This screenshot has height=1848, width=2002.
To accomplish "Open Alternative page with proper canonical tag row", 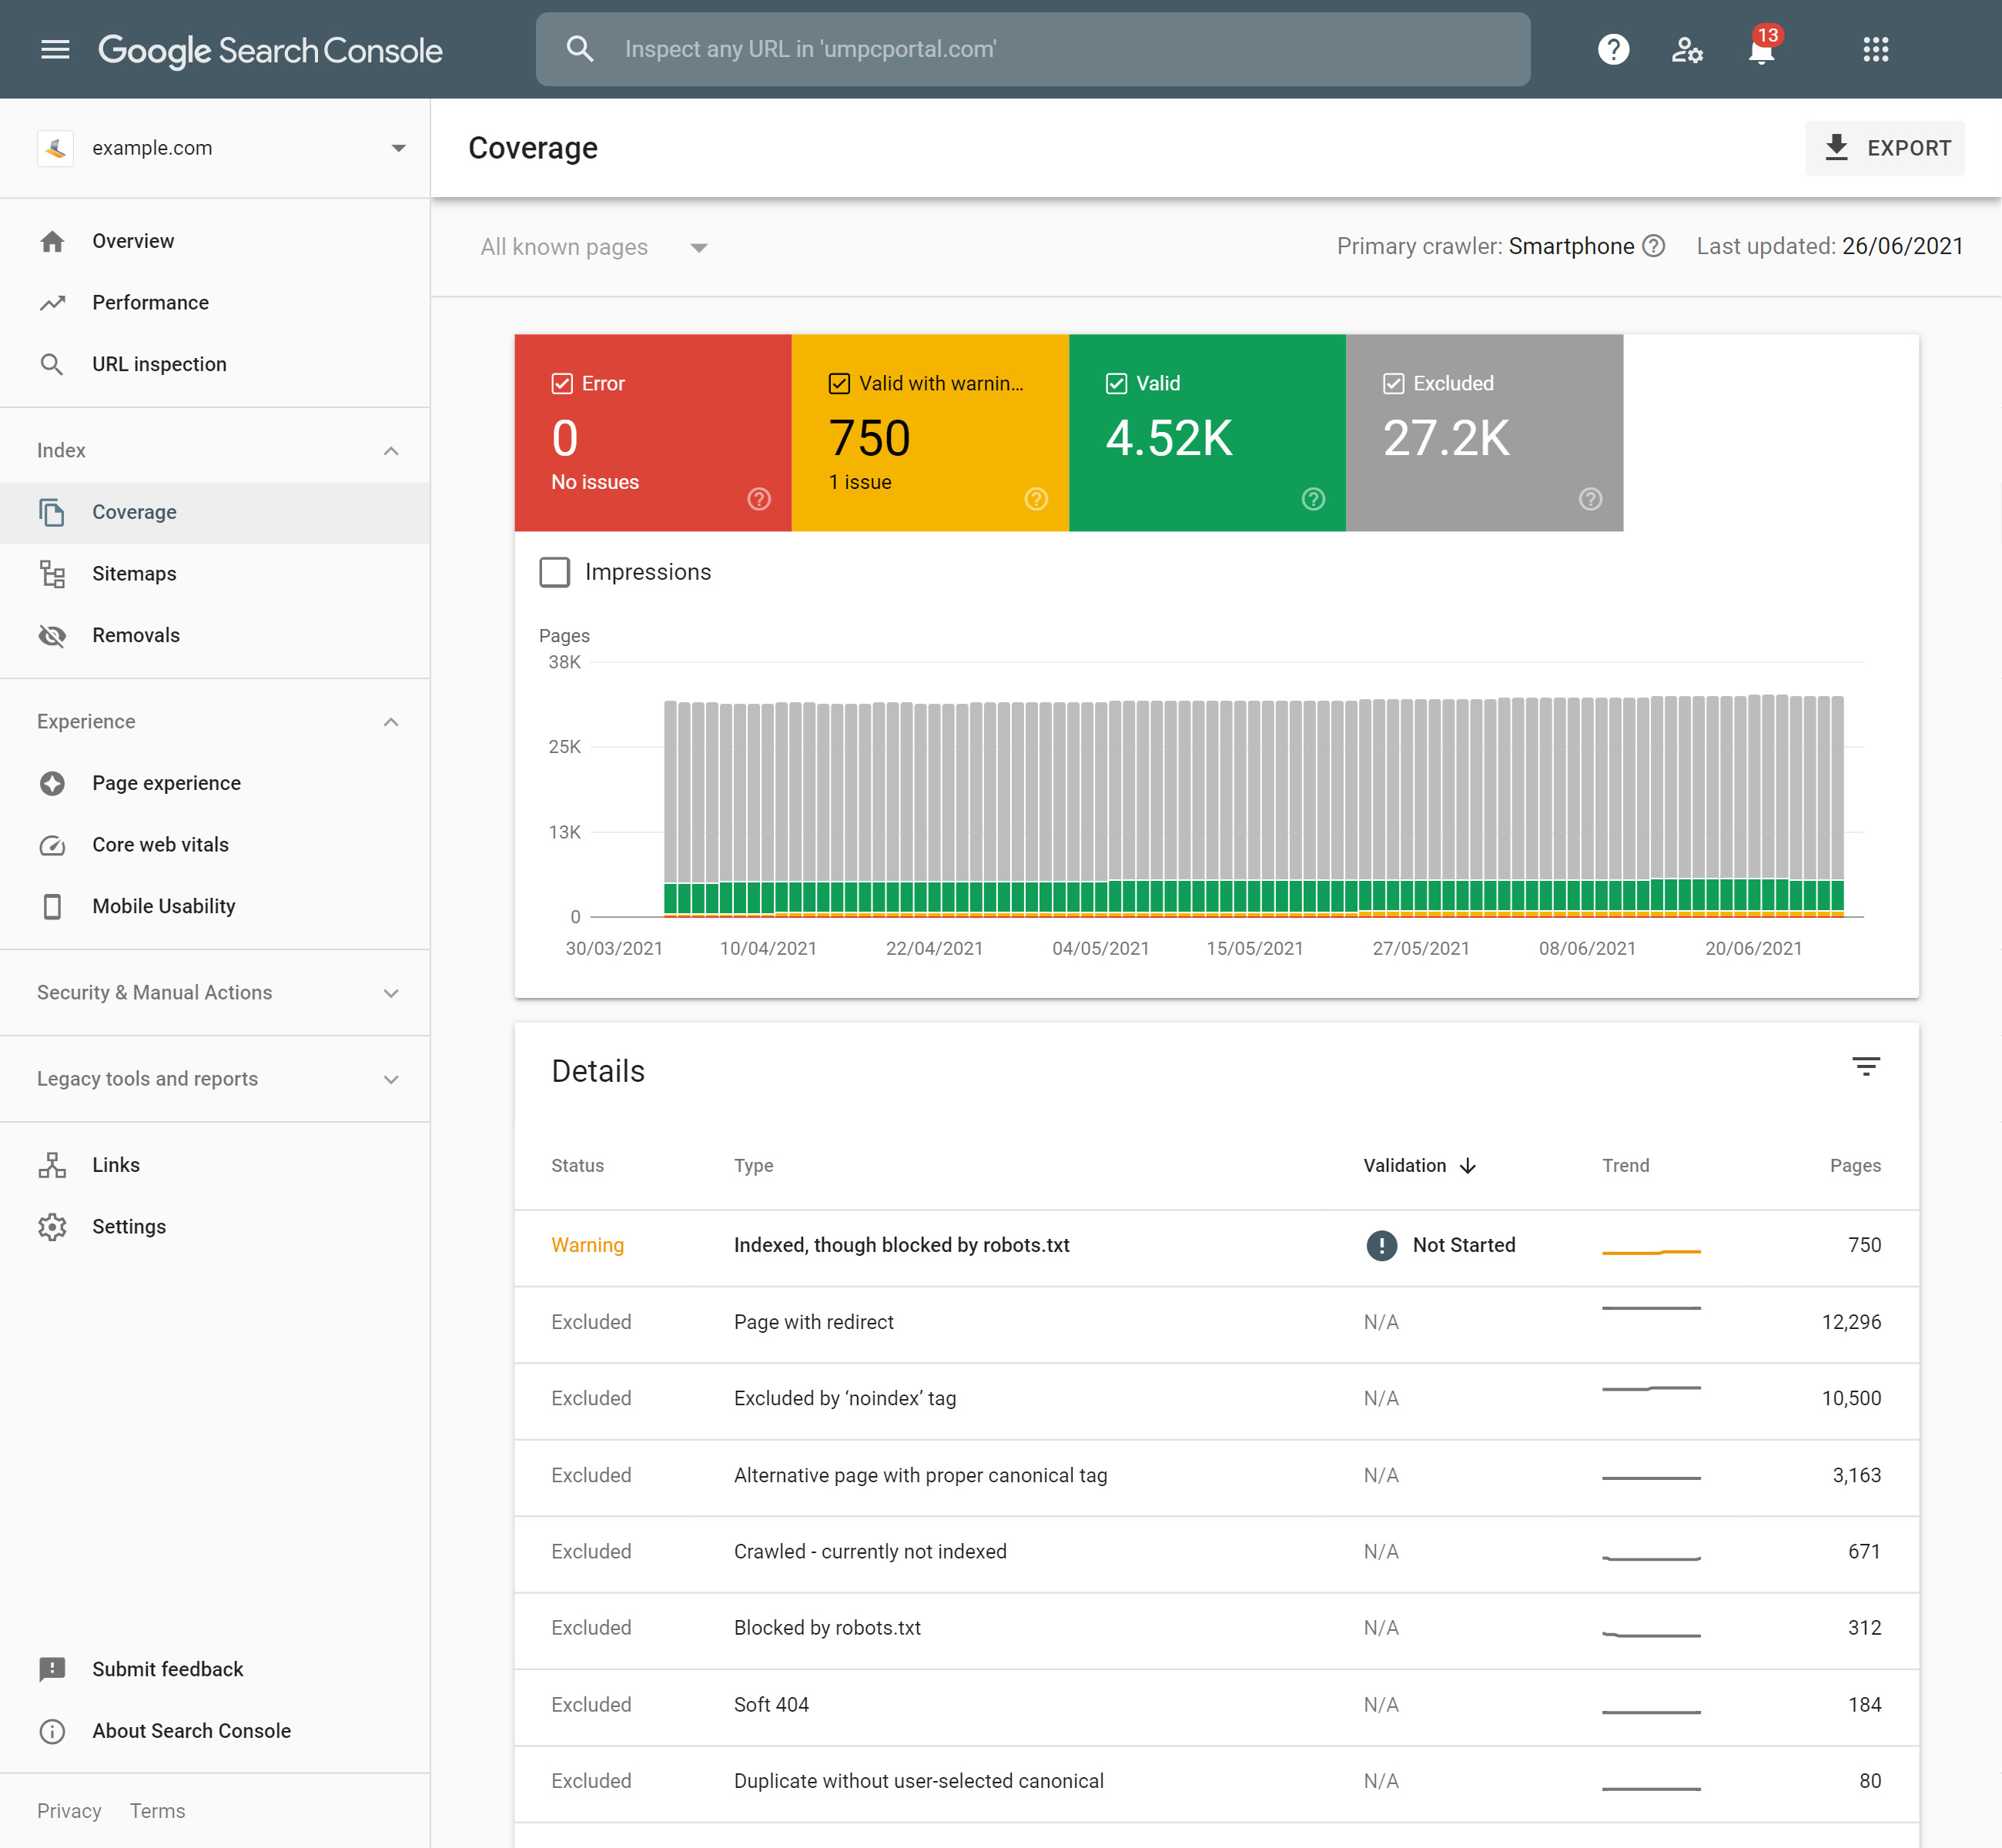I will pos(1216,1476).
